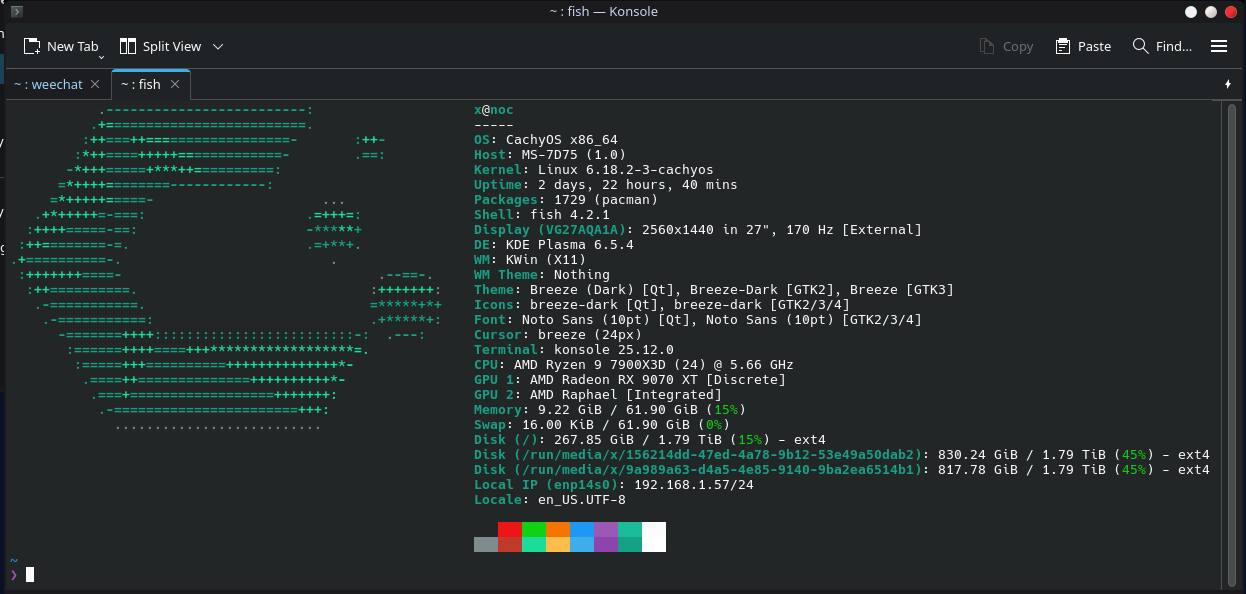Click the bright red color block
The image size is (1246, 594).
pyautogui.click(x=510, y=529)
